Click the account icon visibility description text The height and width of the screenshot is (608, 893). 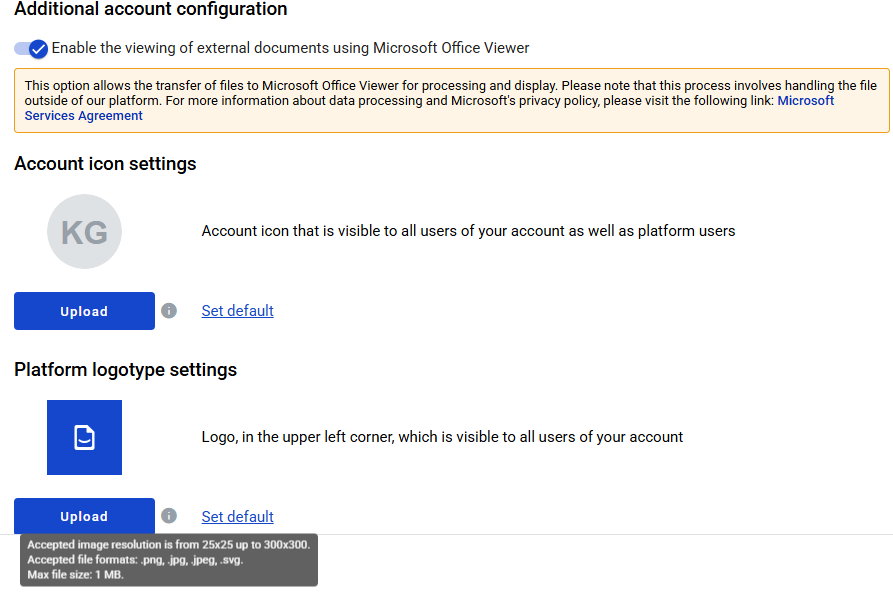(x=468, y=231)
